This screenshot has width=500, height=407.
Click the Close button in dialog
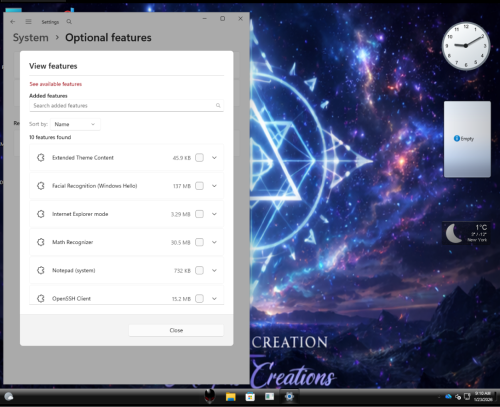tap(176, 330)
